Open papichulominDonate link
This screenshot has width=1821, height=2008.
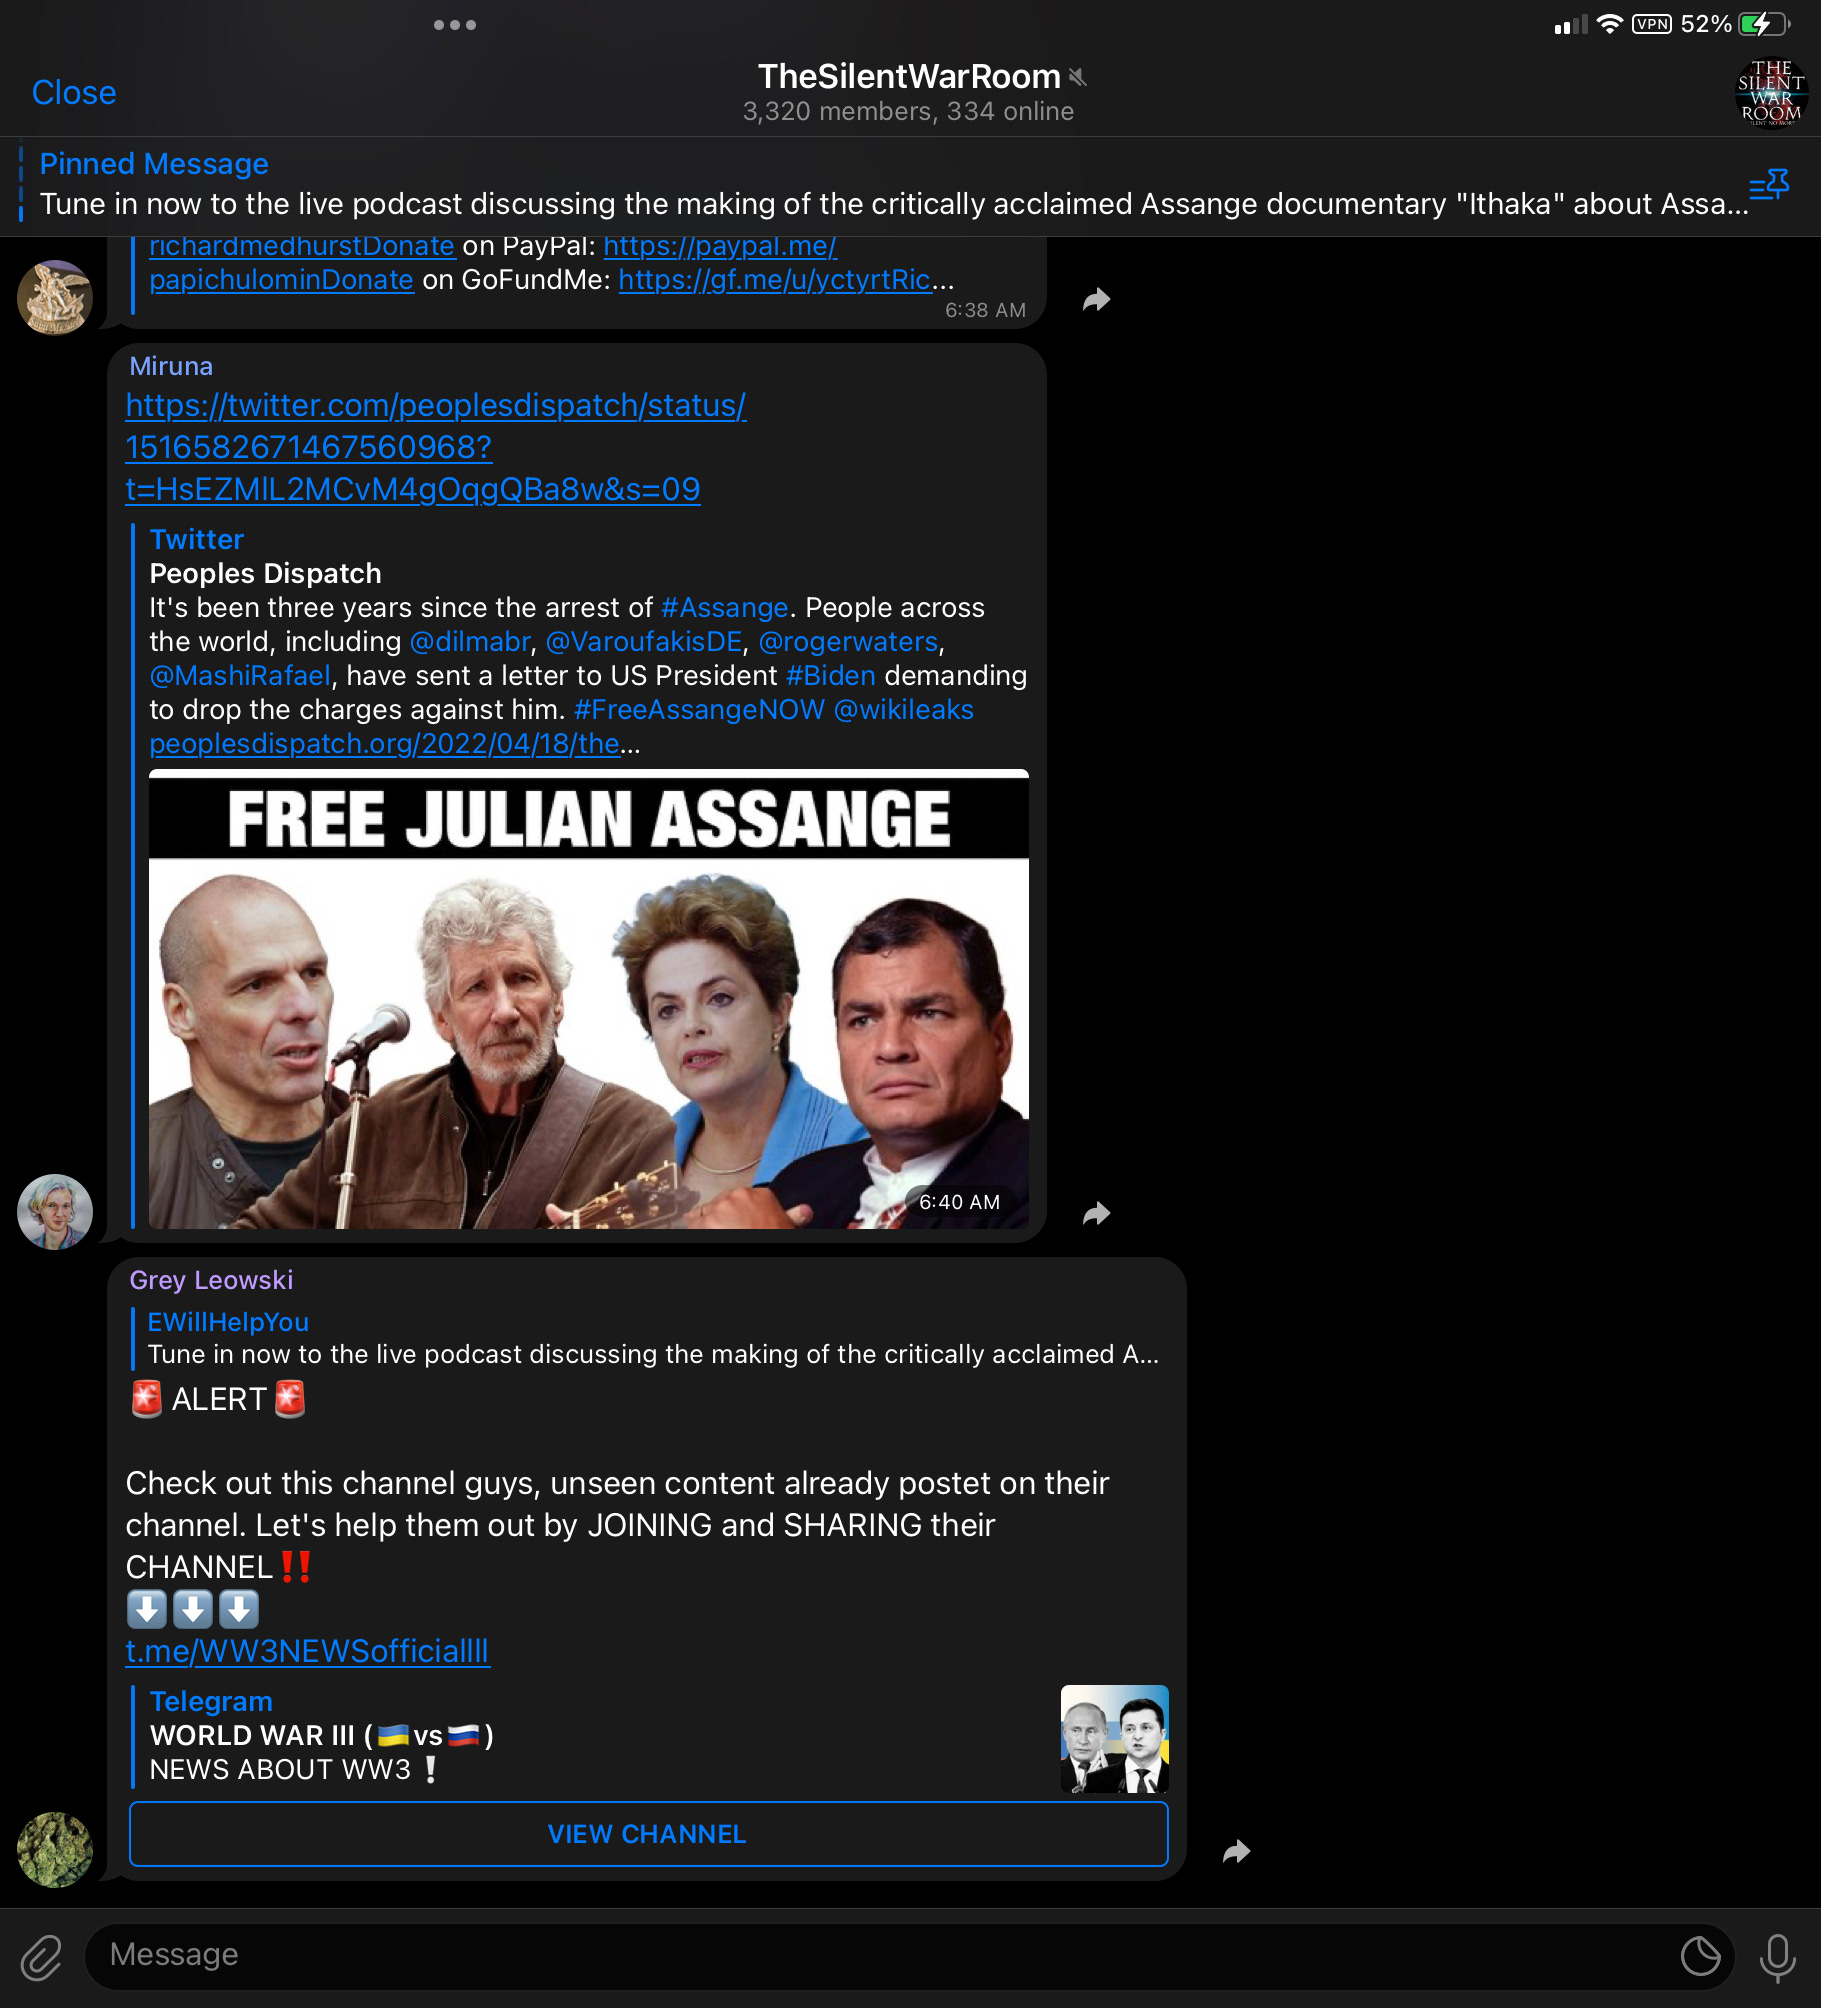[x=281, y=280]
